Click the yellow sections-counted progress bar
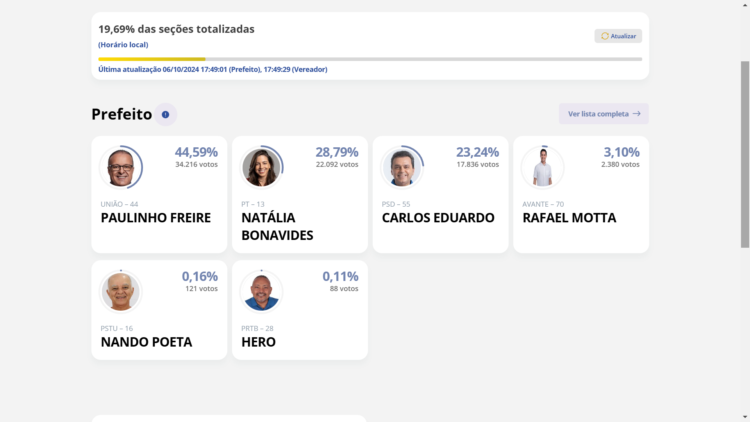 click(152, 59)
